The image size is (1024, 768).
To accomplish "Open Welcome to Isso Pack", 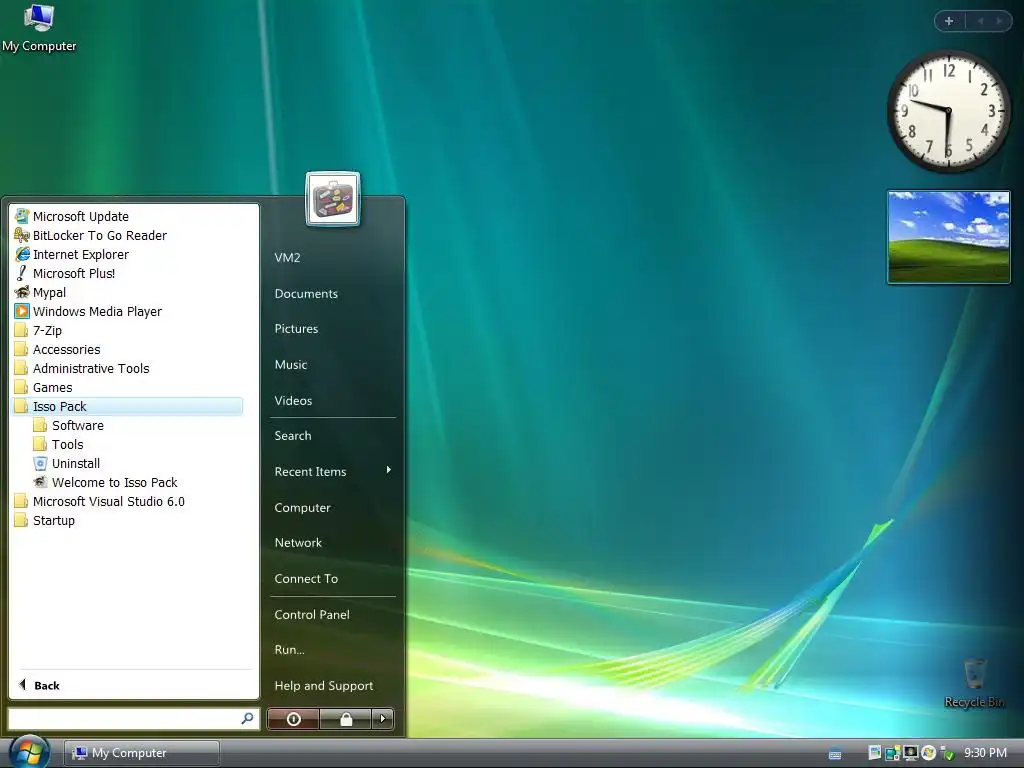I will coord(105,482).
